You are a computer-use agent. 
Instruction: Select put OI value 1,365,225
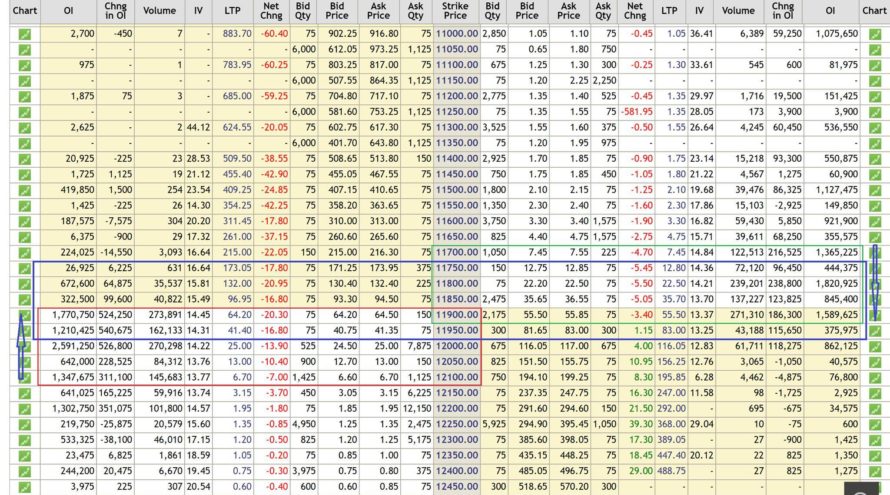tap(837, 252)
